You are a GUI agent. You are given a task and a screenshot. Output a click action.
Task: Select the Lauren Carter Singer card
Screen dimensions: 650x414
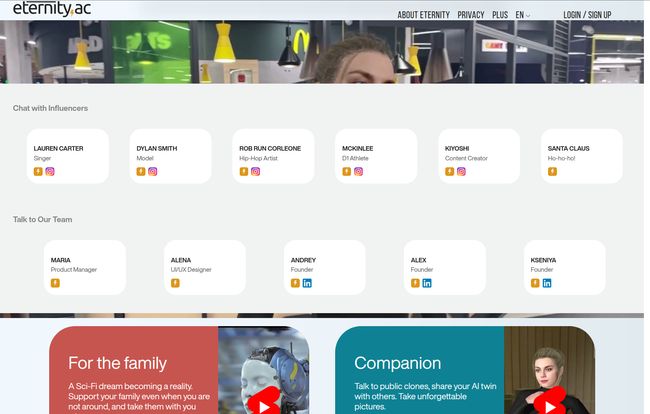(68, 156)
